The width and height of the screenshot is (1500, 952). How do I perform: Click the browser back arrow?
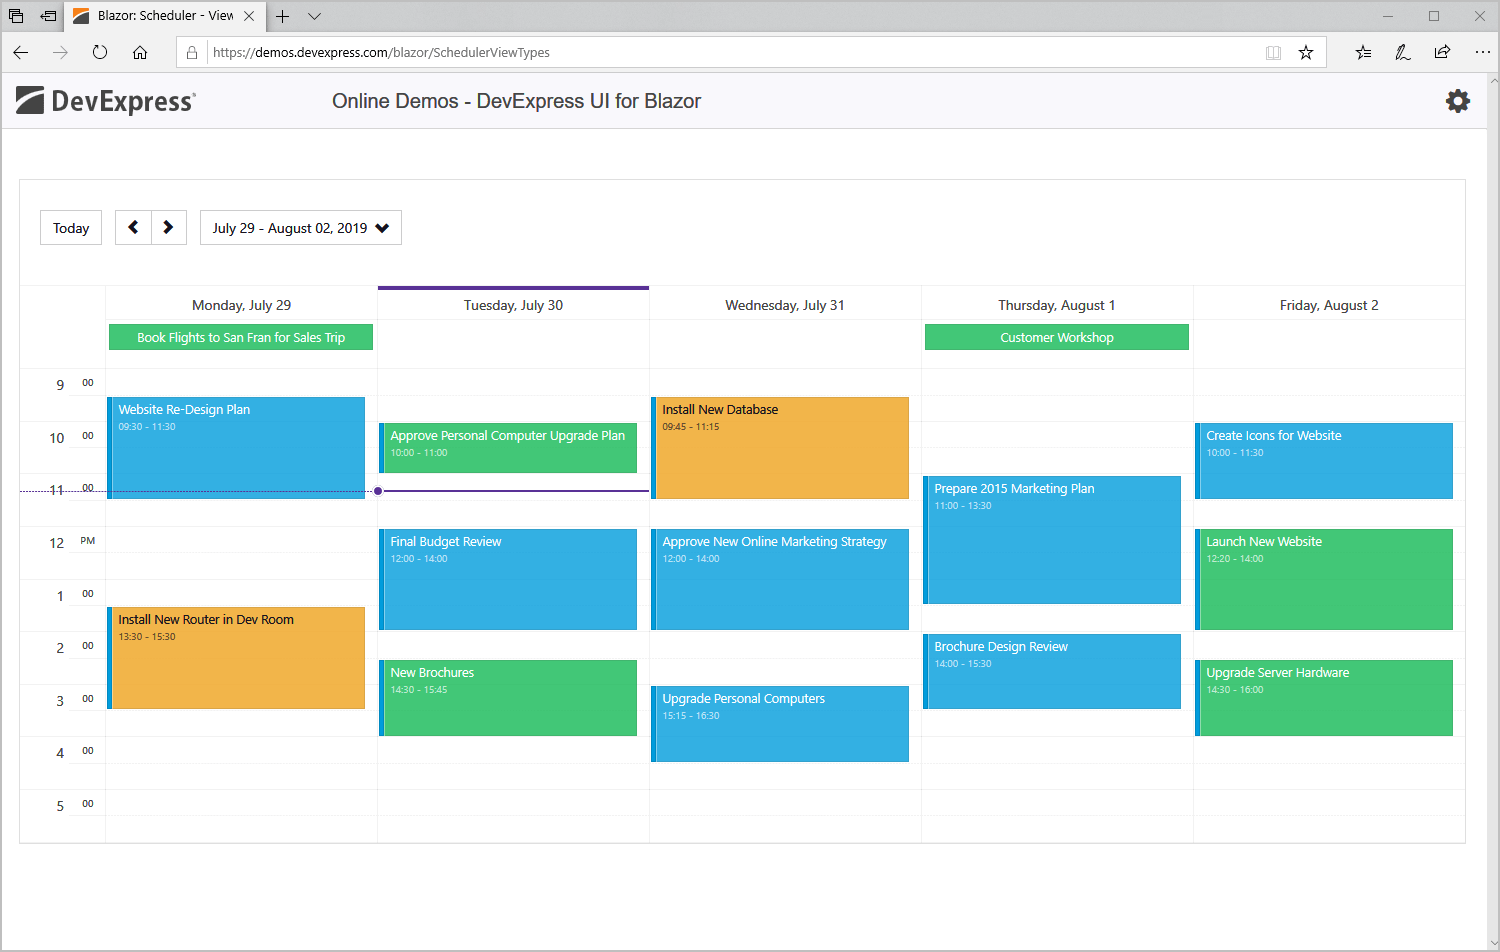(x=21, y=52)
